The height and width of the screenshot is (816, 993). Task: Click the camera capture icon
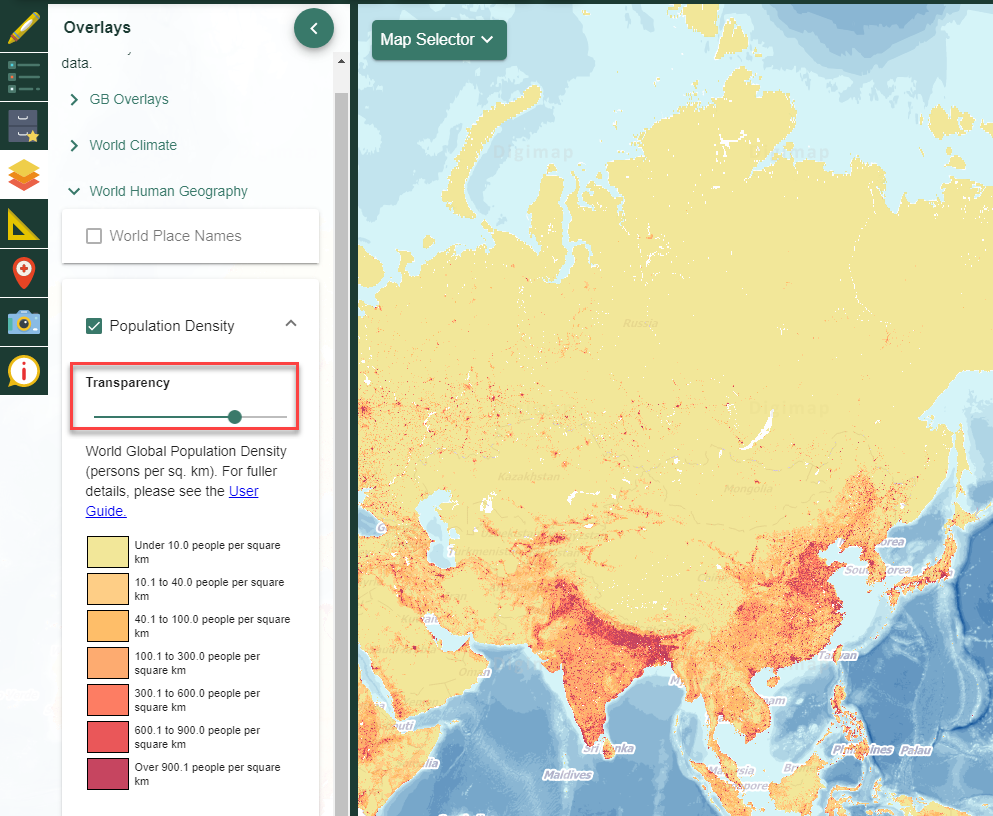pos(24,321)
